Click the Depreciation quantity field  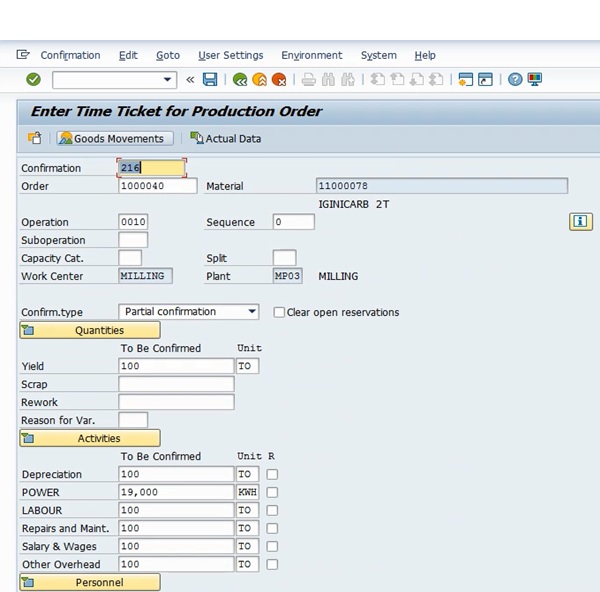[x=176, y=474]
